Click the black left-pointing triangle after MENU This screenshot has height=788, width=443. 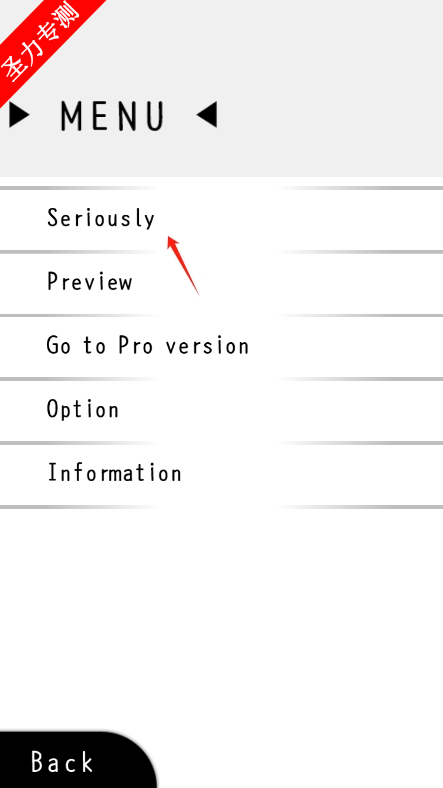click(207, 115)
